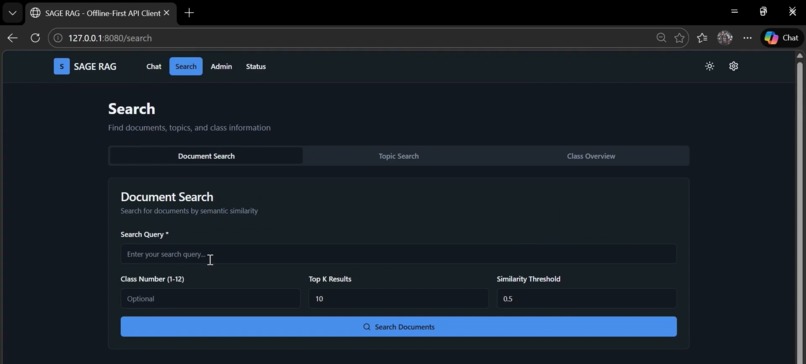Open the Copilot Chat button
Screen dimensions: 806x364
coord(782,38)
